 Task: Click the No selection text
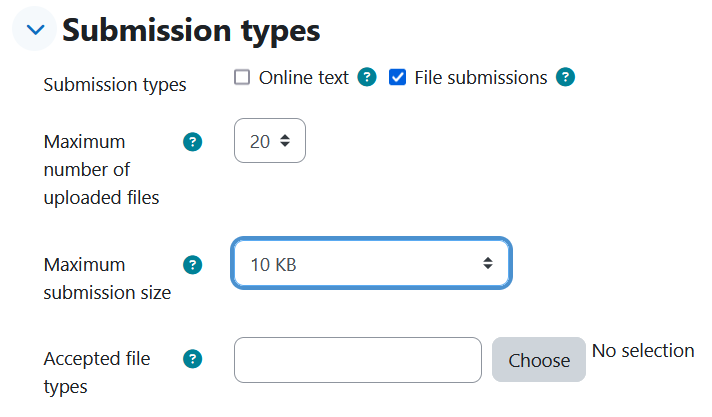(x=643, y=351)
